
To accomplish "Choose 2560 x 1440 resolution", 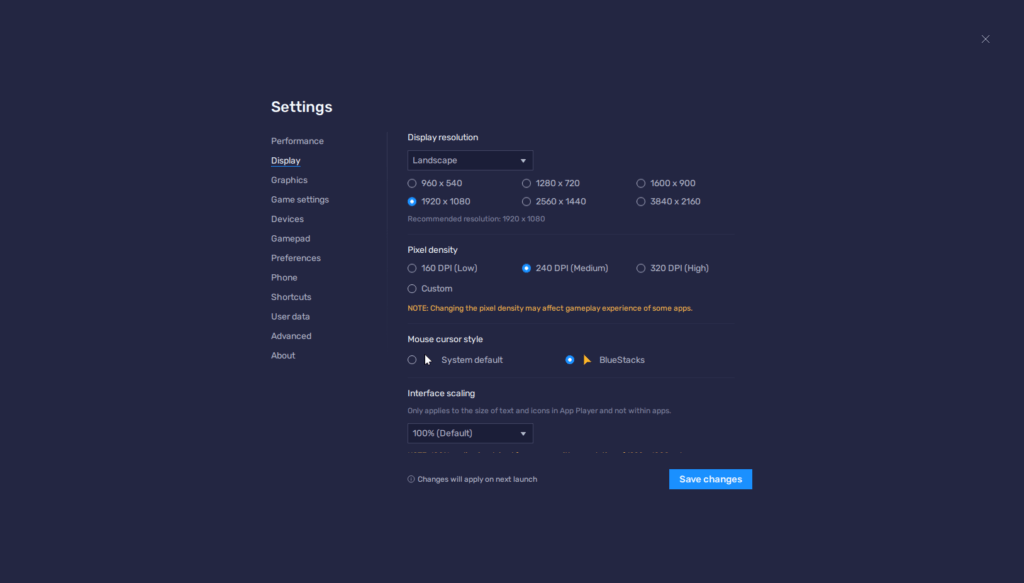I will (526, 202).
